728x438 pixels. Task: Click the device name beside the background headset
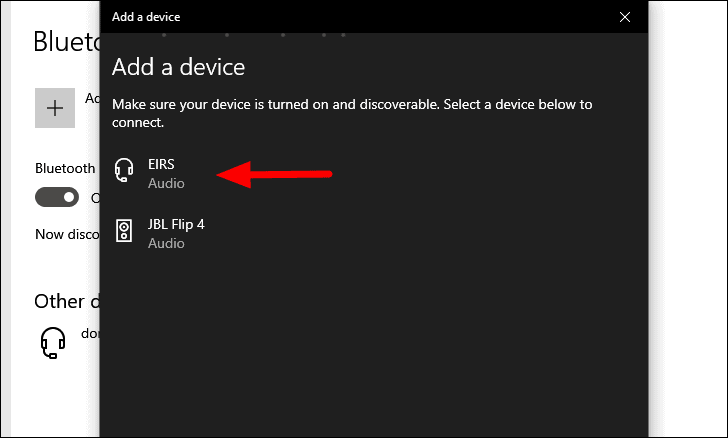[91, 333]
